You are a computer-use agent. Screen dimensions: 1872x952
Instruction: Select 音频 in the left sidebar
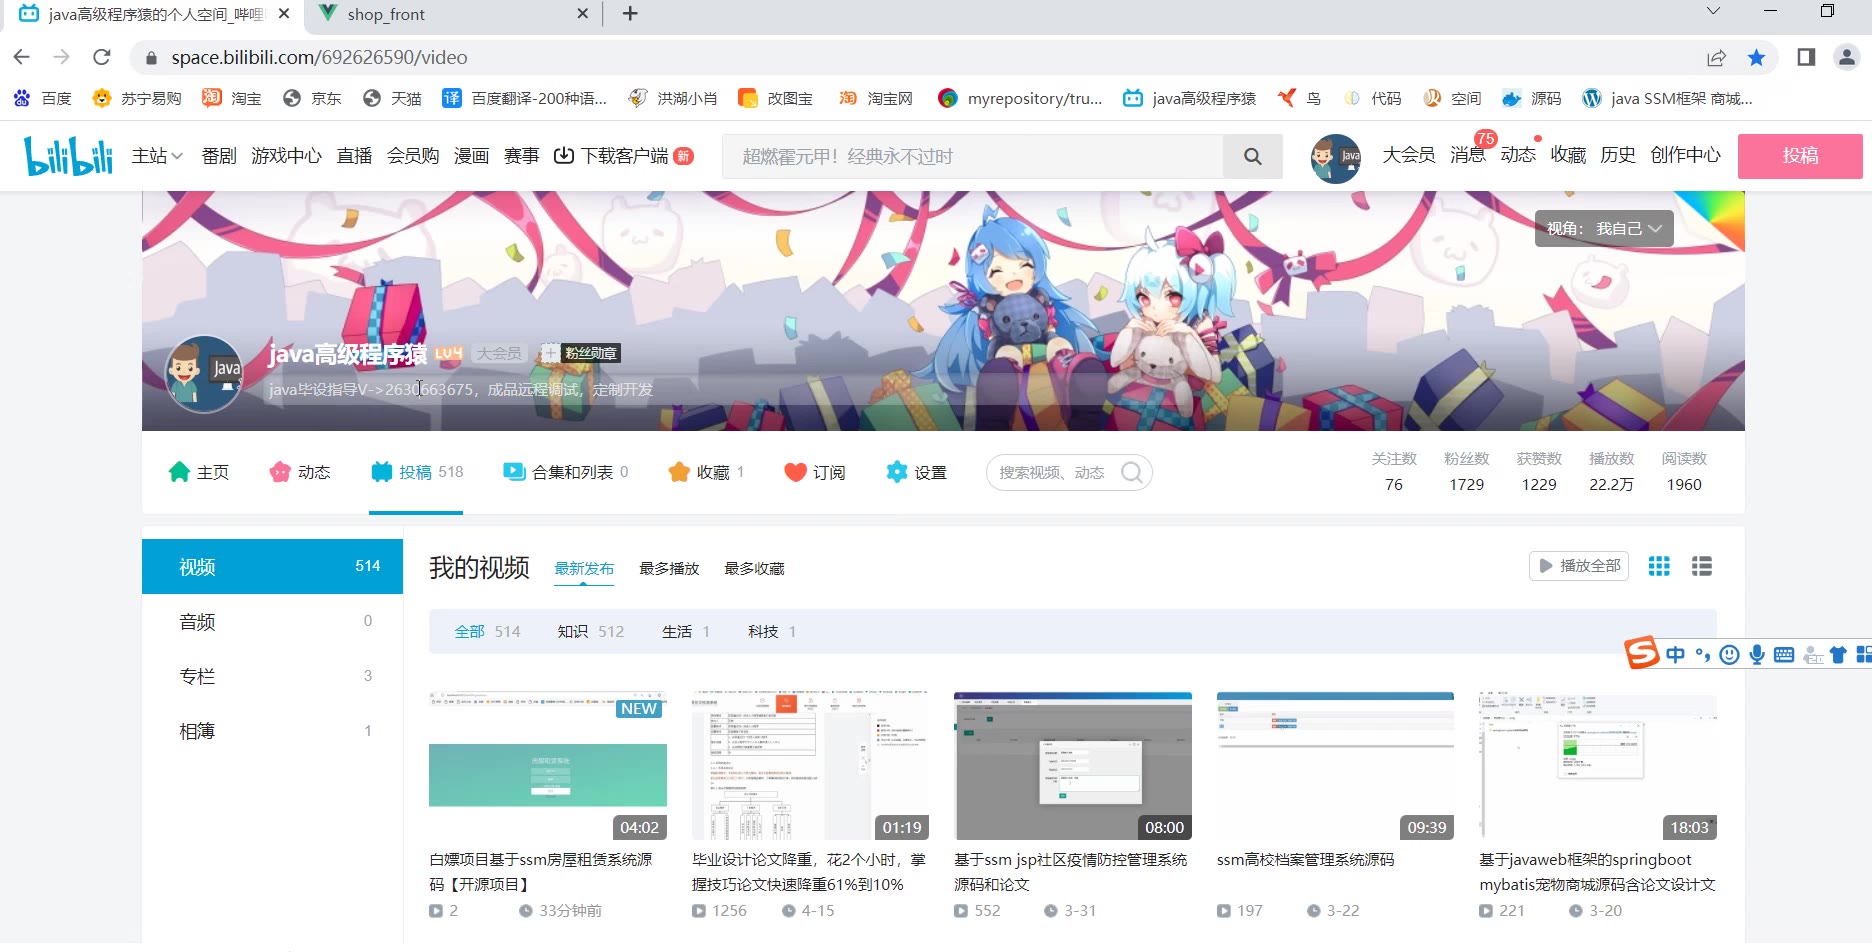point(272,621)
